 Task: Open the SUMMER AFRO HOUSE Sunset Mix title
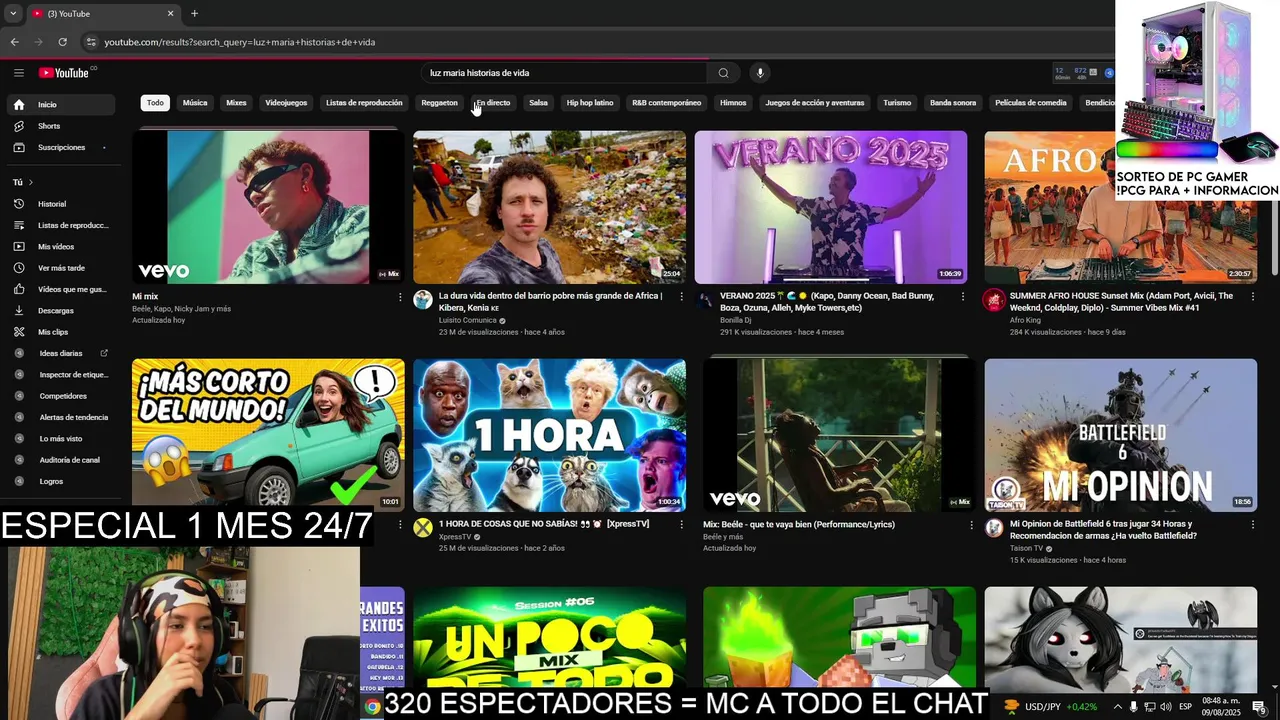click(1122, 302)
